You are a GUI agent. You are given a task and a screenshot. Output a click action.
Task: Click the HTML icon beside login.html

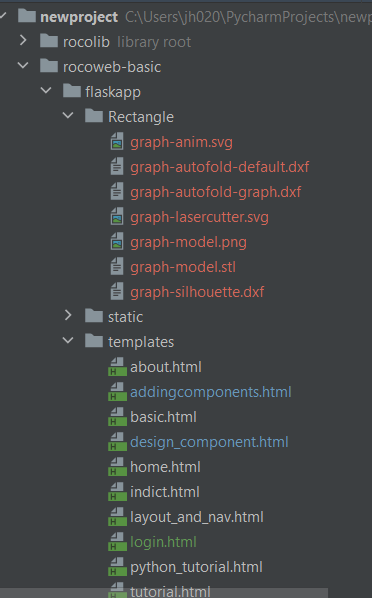(x=117, y=542)
